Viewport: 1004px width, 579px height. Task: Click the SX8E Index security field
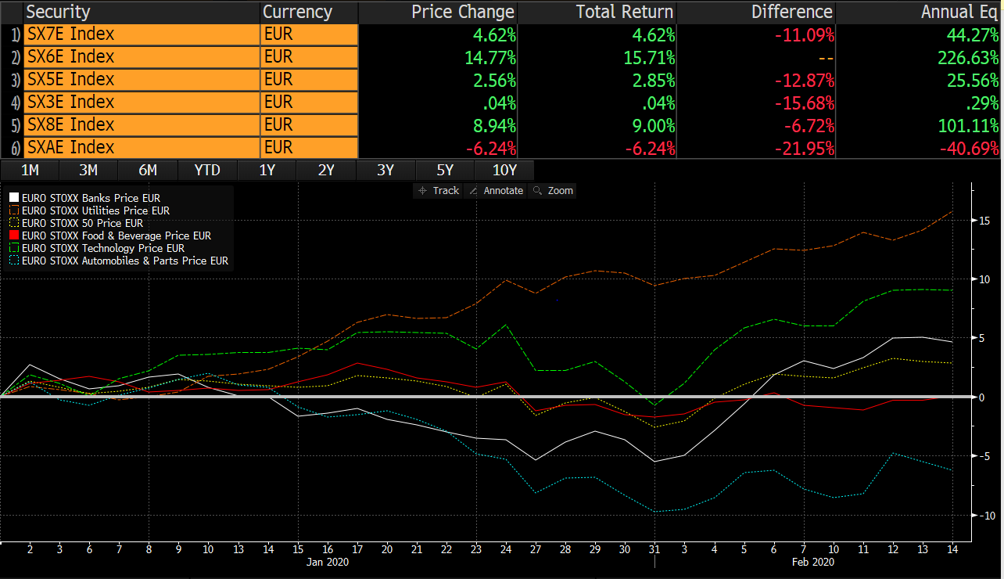point(142,124)
